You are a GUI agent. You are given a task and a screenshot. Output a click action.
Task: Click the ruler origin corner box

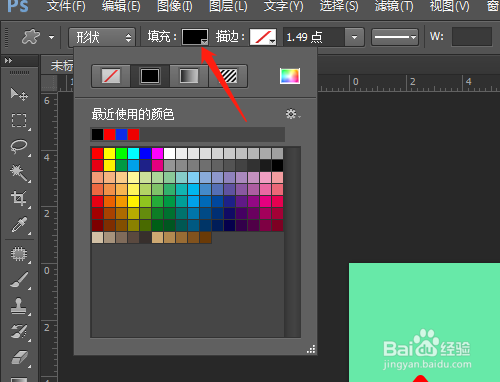49,83
